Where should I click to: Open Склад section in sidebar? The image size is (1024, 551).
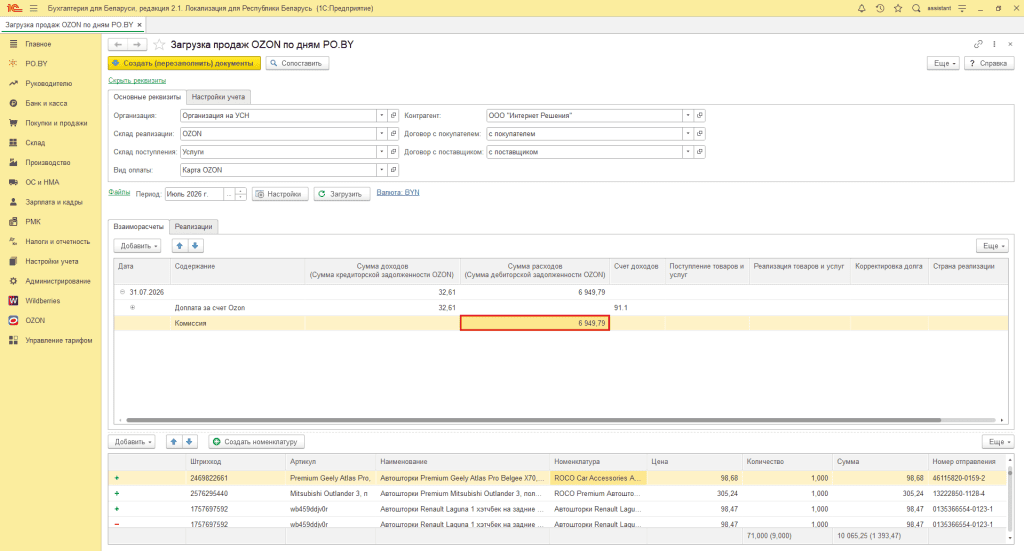(x=35, y=142)
